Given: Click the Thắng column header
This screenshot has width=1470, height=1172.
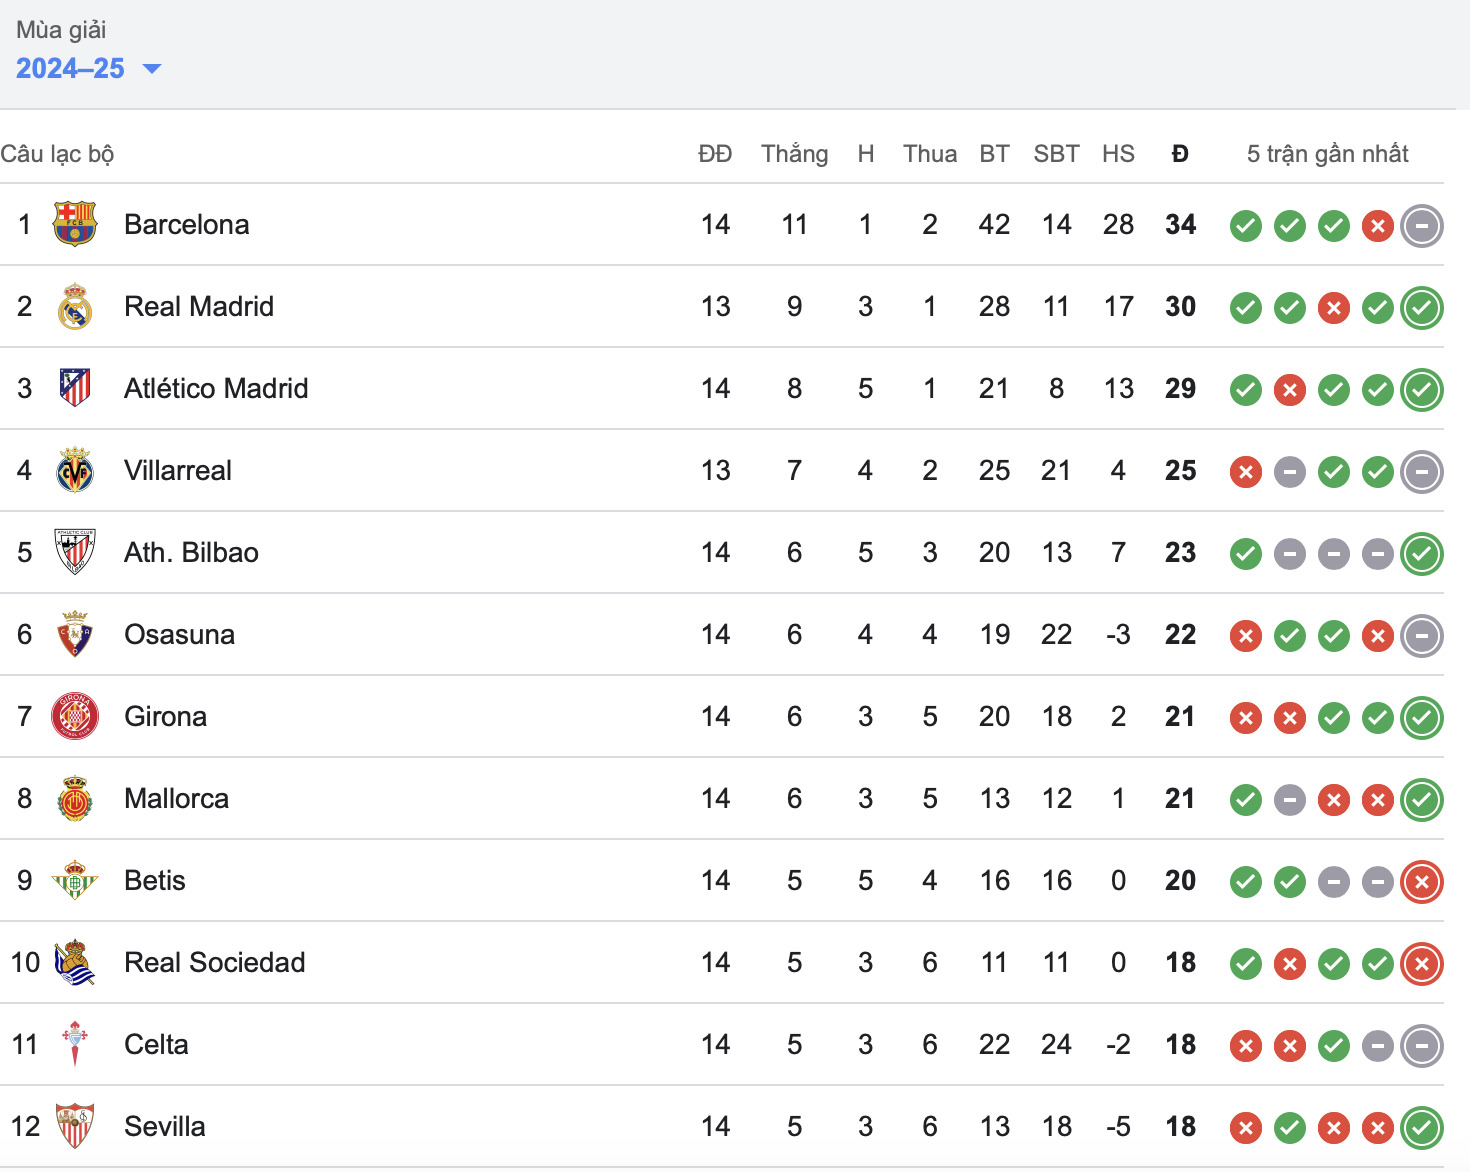Looking at the screenshot, I should coord(794,154).
